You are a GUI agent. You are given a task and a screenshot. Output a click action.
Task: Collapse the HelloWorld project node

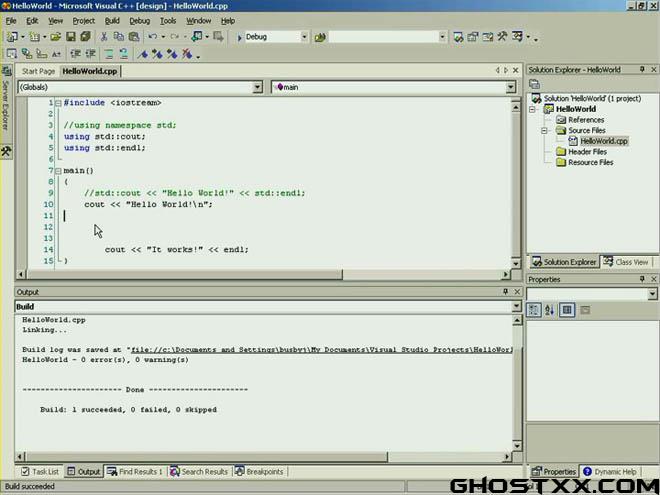click(x=533, y=109)
